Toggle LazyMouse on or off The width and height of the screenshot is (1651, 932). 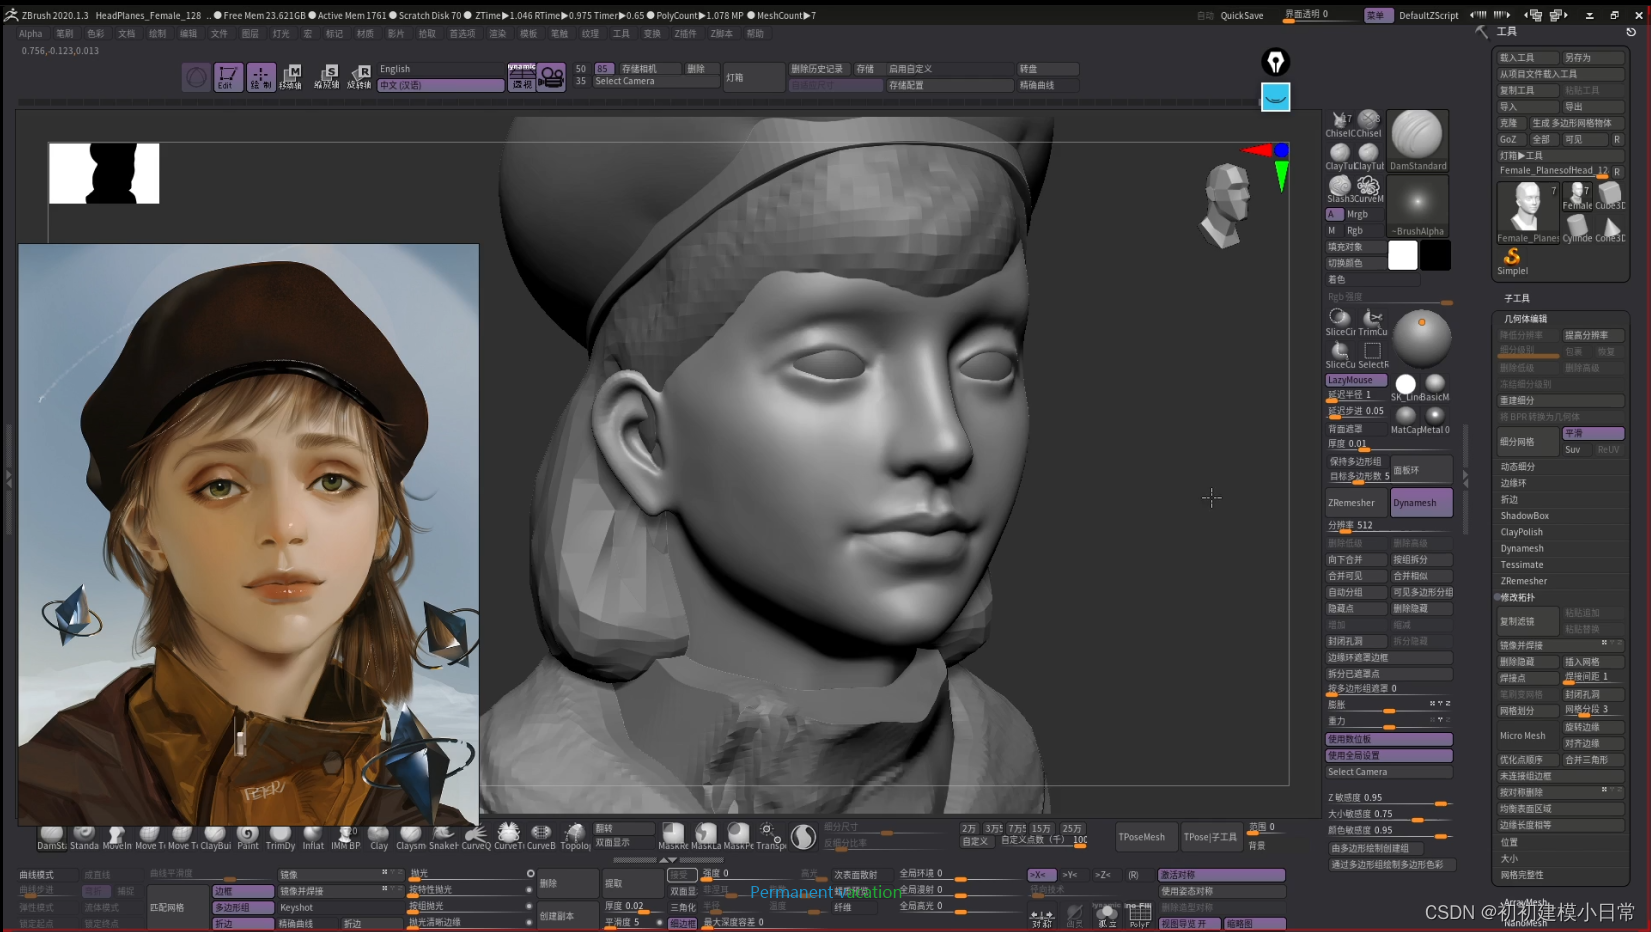tap(1355, 380)
